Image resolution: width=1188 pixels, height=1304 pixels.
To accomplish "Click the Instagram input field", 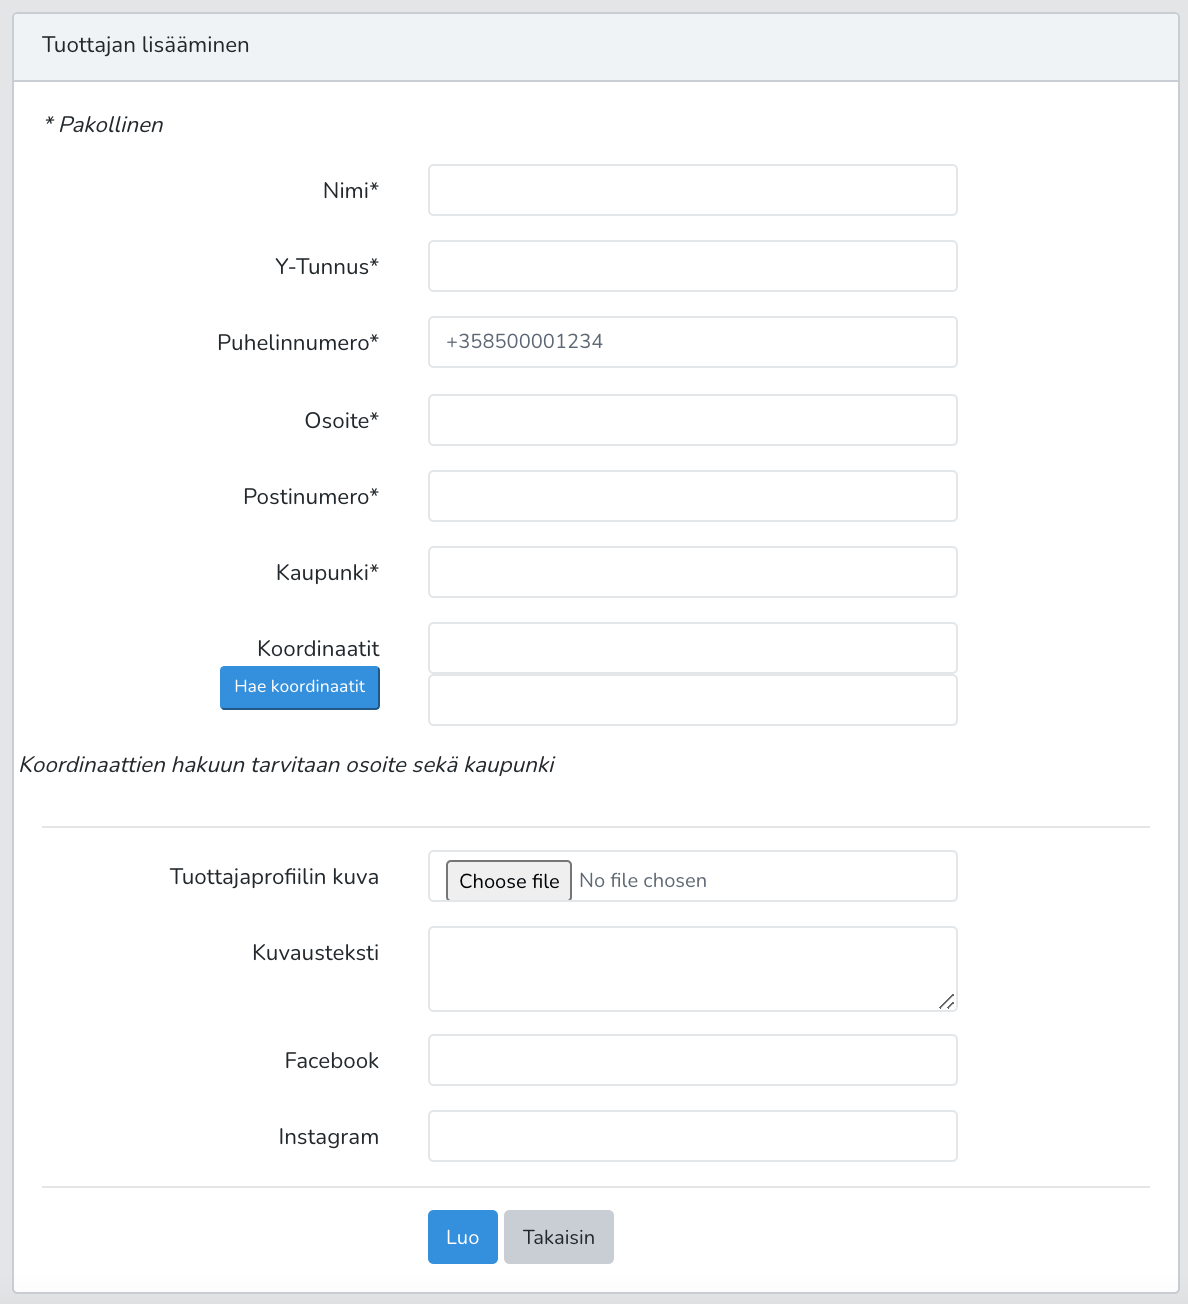I will tap(693, 1136).
